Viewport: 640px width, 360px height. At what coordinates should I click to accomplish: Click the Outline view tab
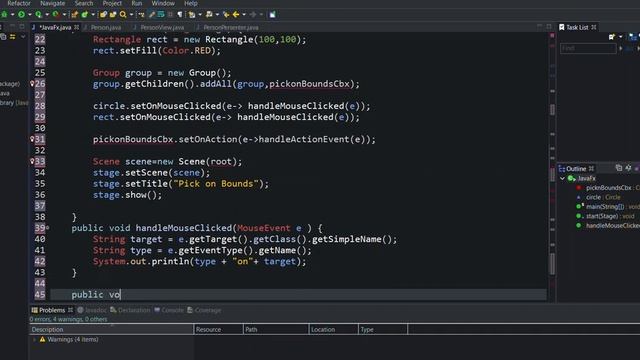[x=576, y=169]
